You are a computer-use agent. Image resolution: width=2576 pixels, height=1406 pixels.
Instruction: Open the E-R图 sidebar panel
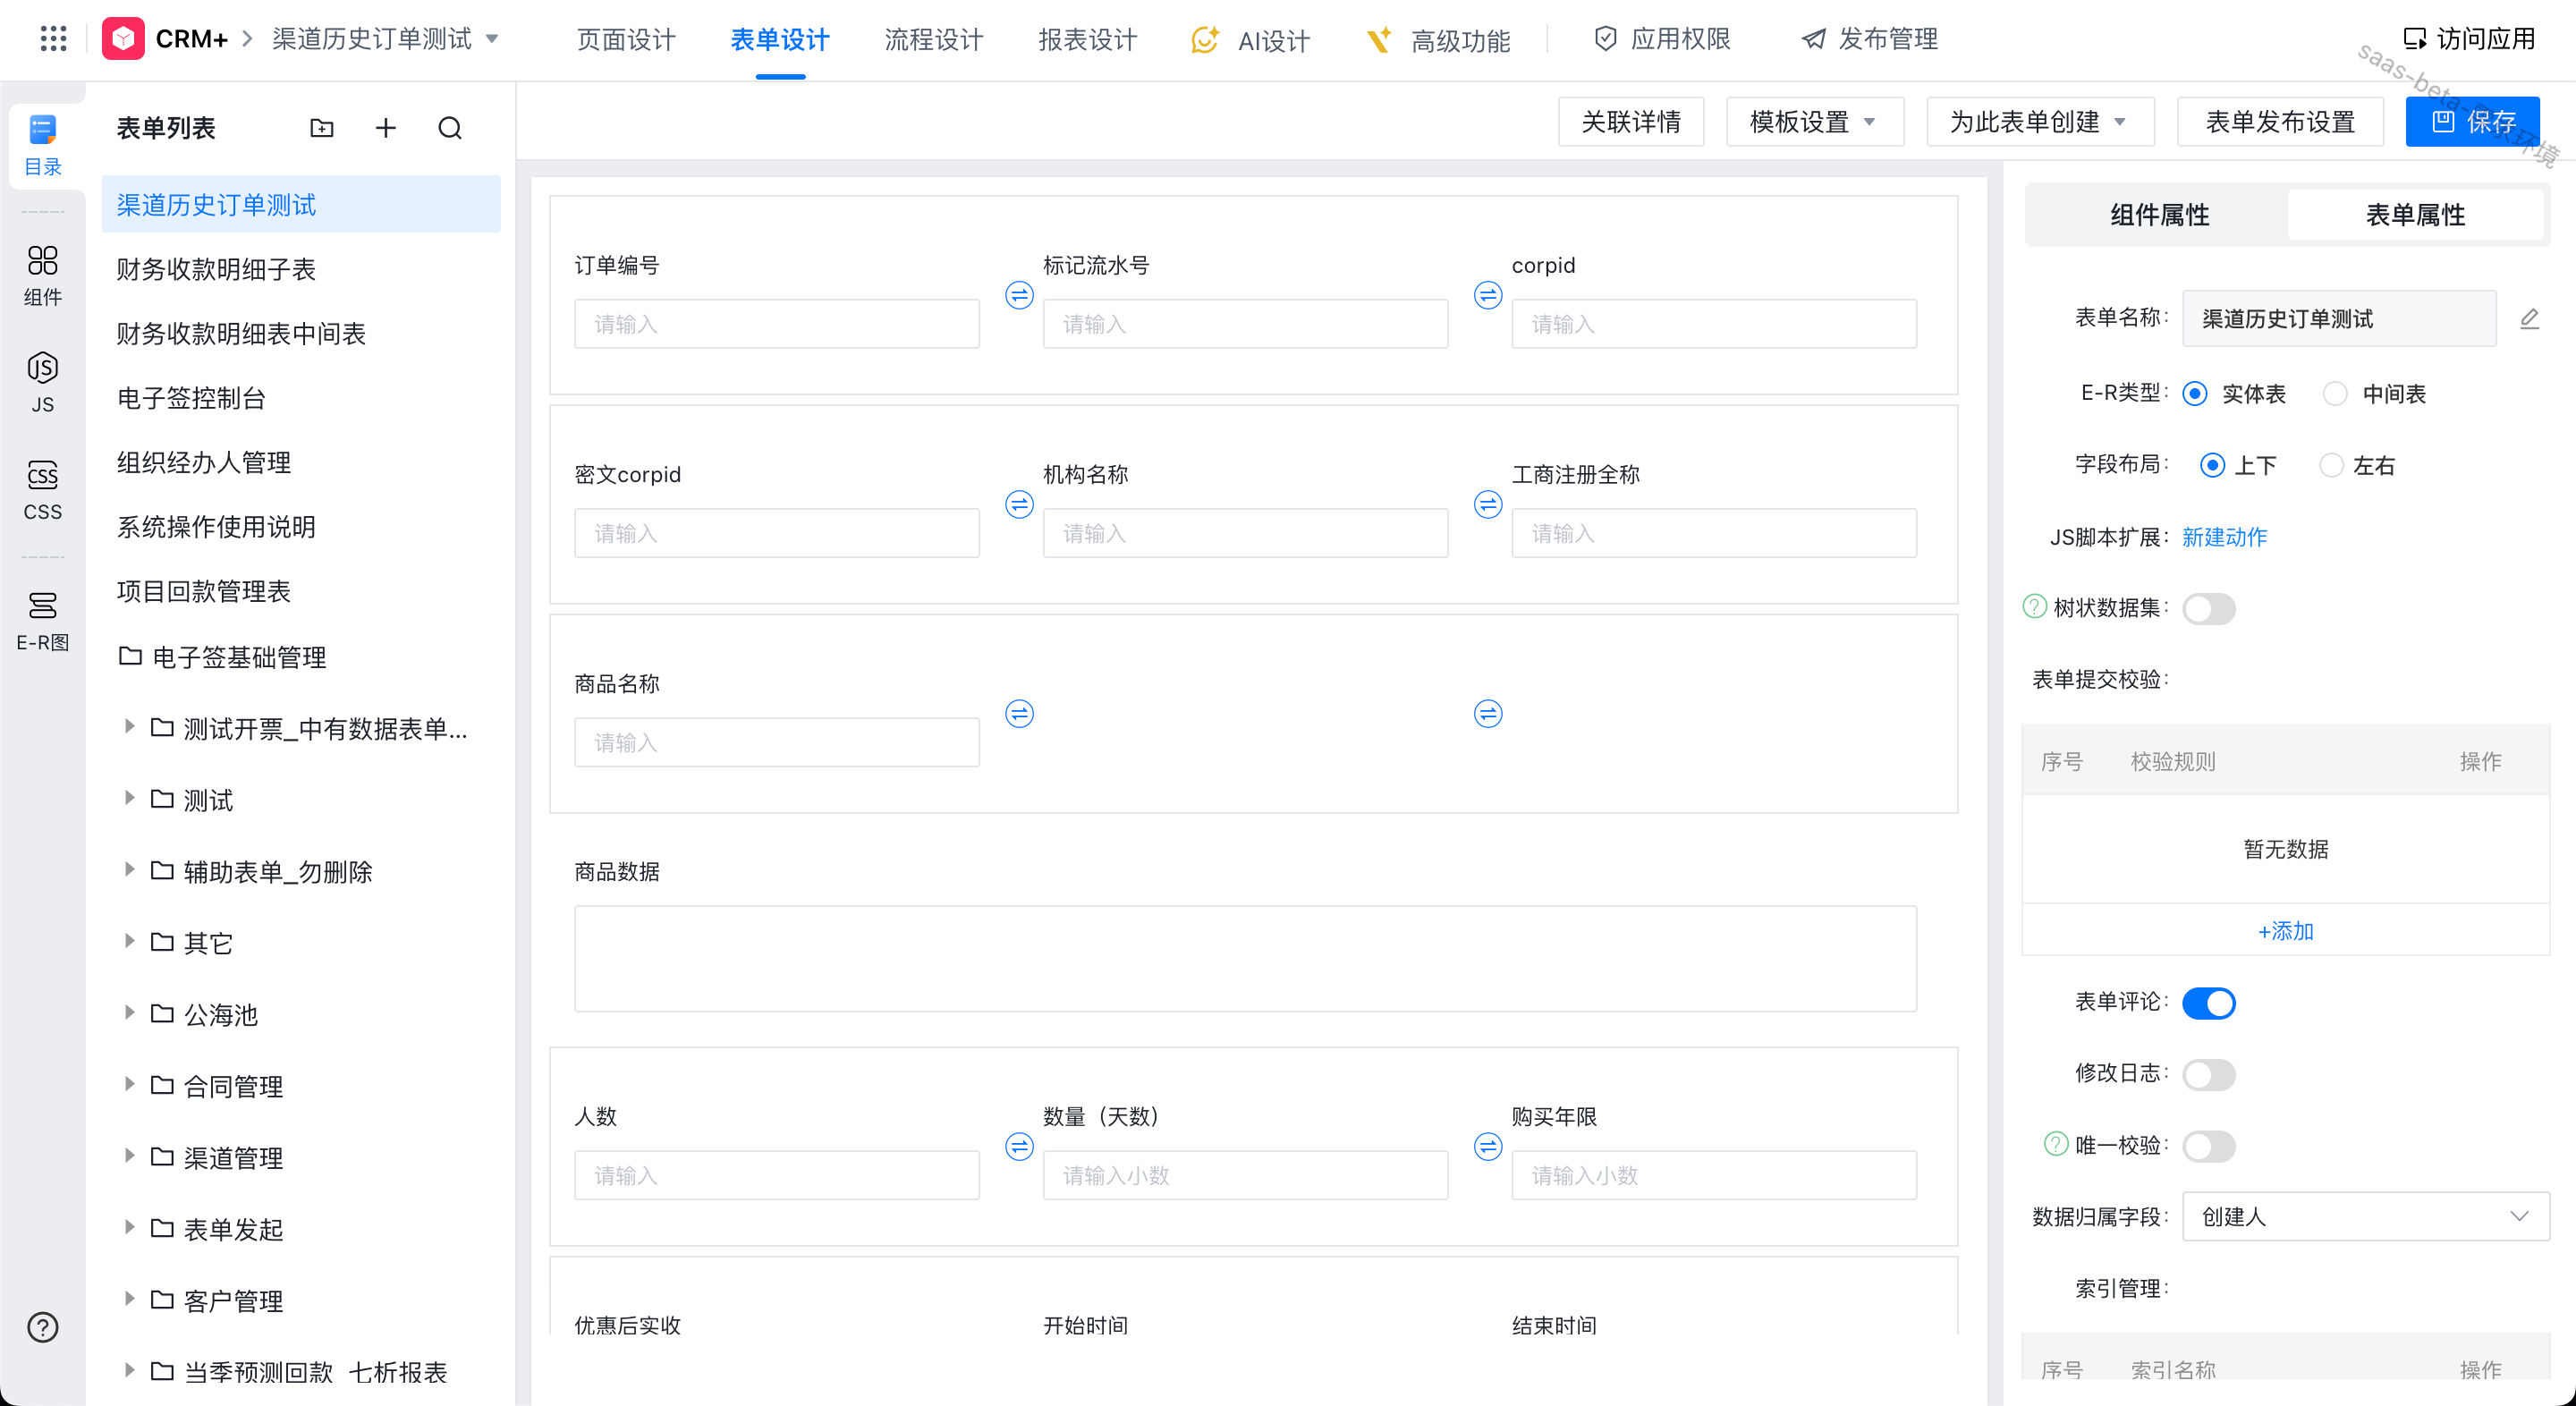point(42,619)
